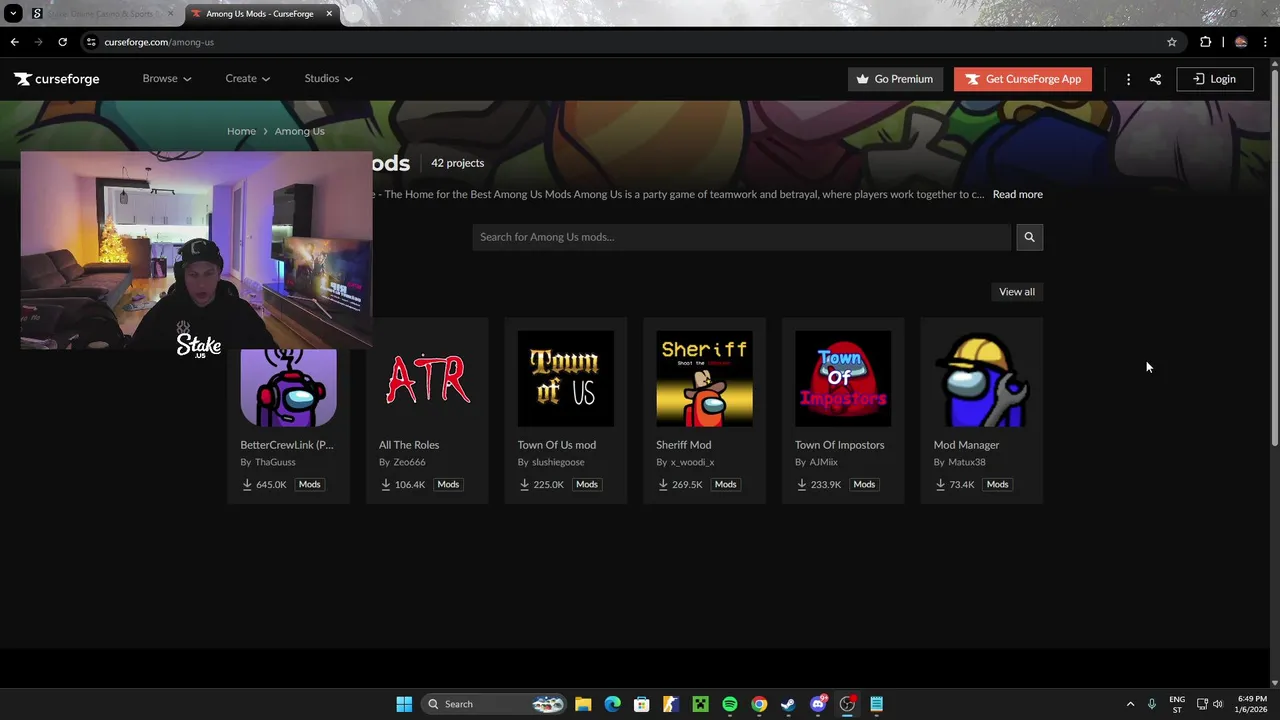Open Steam from taskbar

[x=788, y=704]
